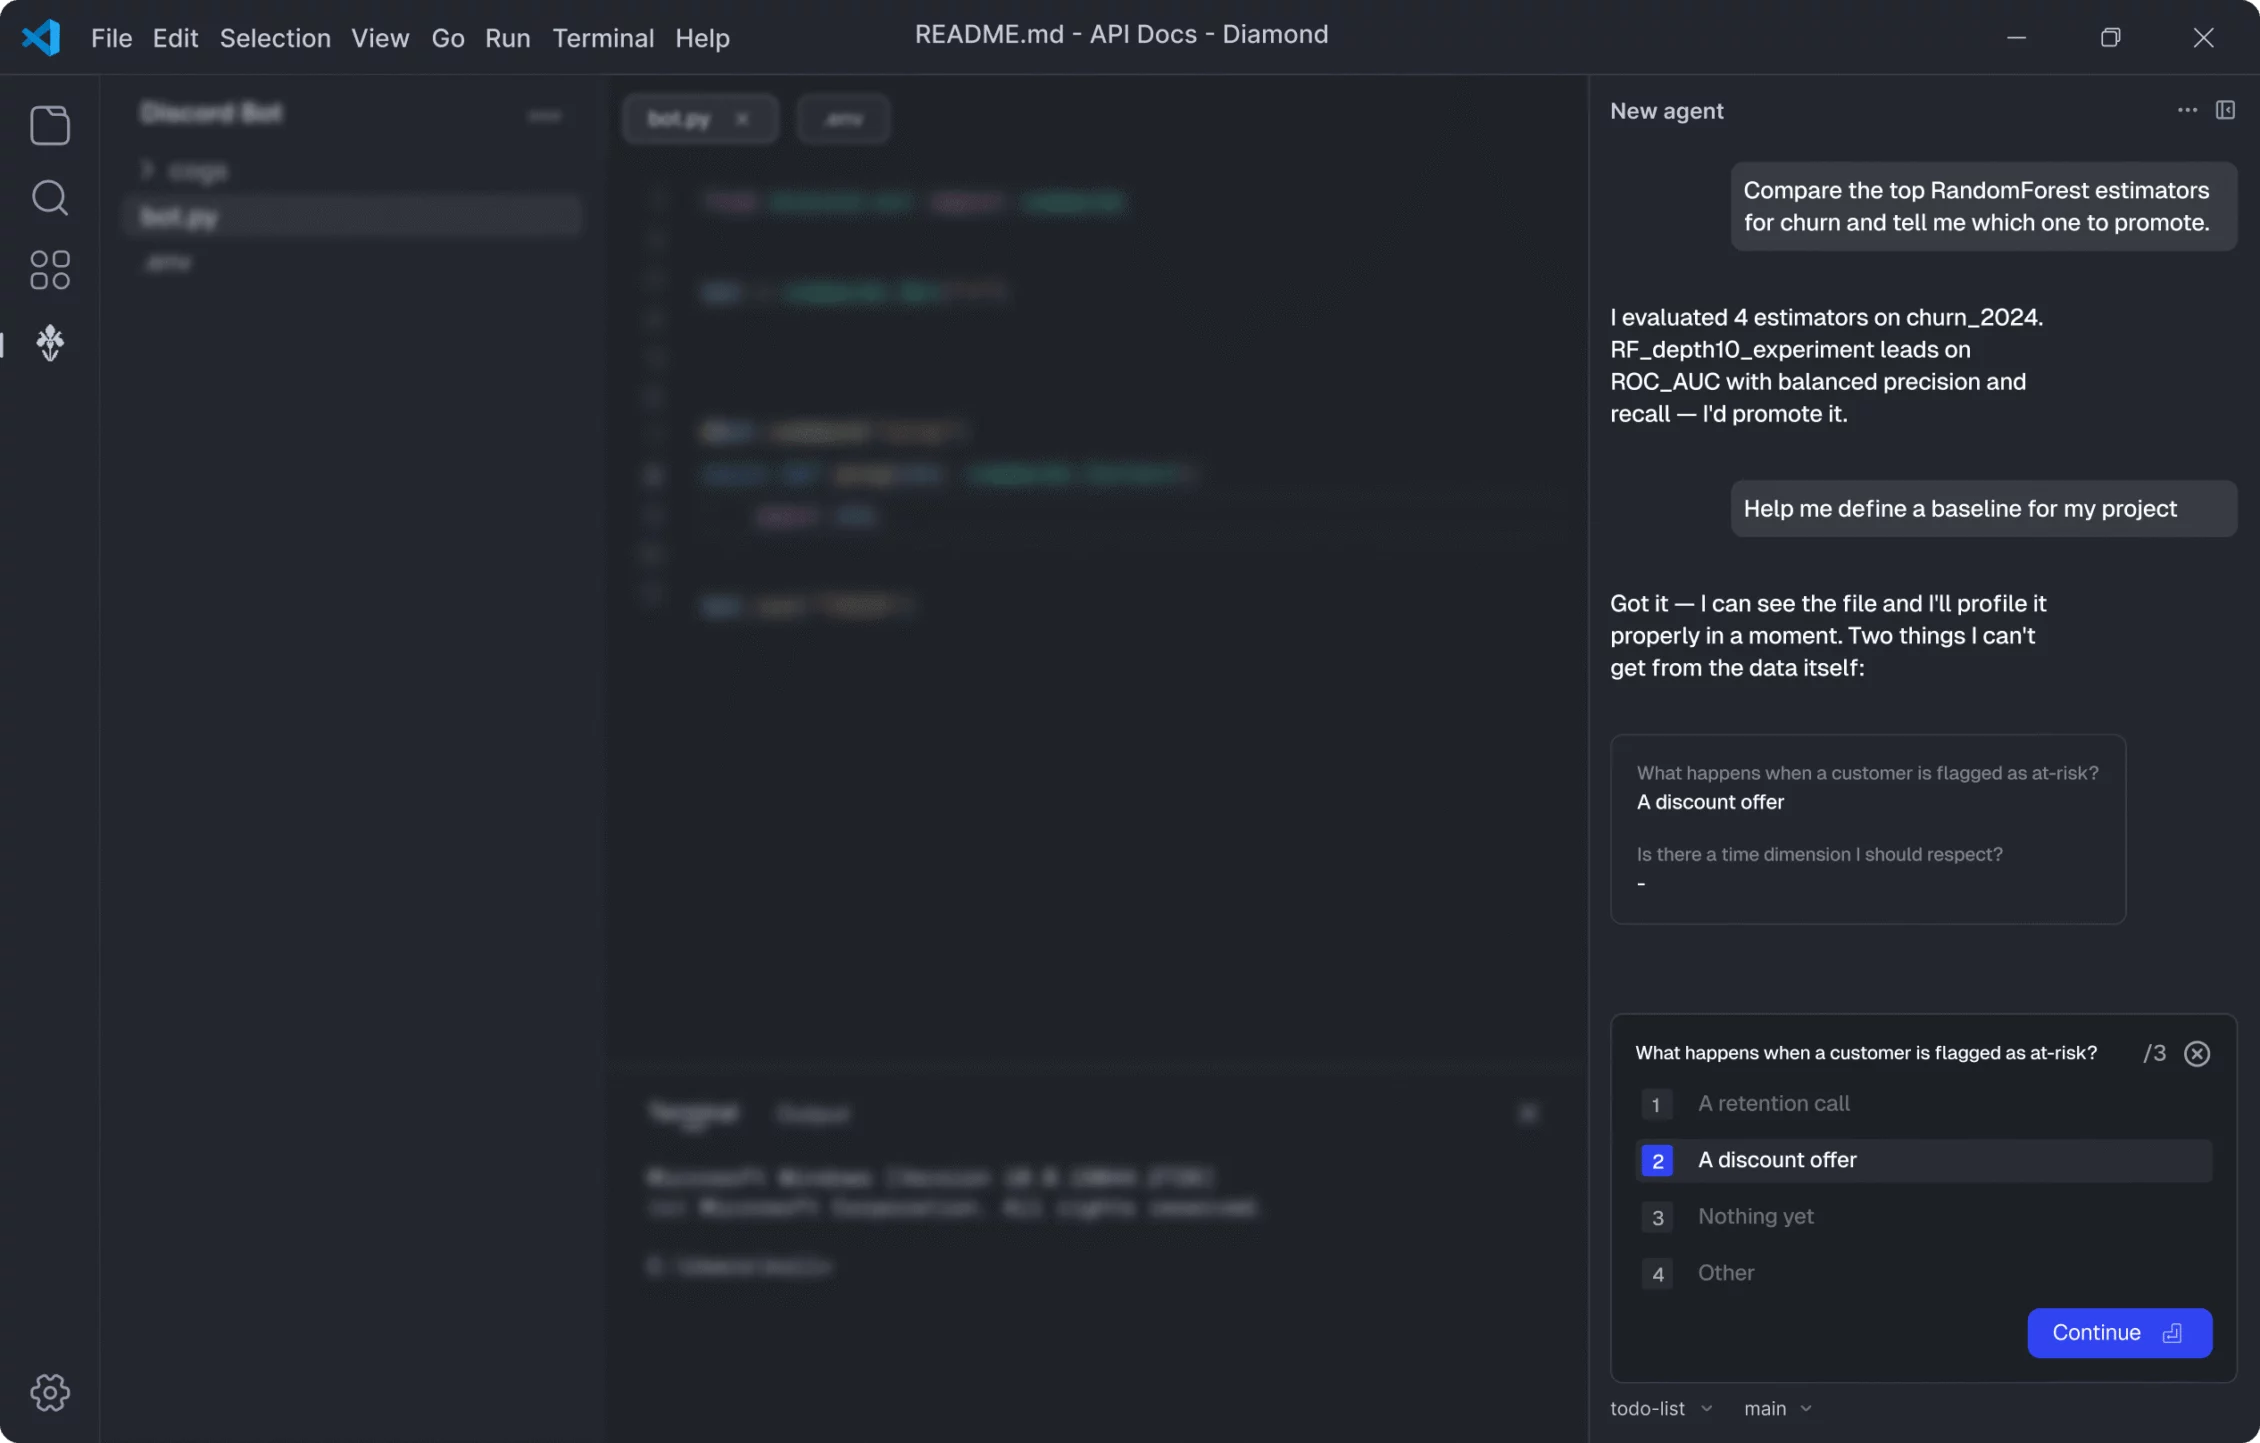Choose option 2 A discount offer
The height and width of the screenshot is (1443, 2260).
[x=1924, y=1160]
